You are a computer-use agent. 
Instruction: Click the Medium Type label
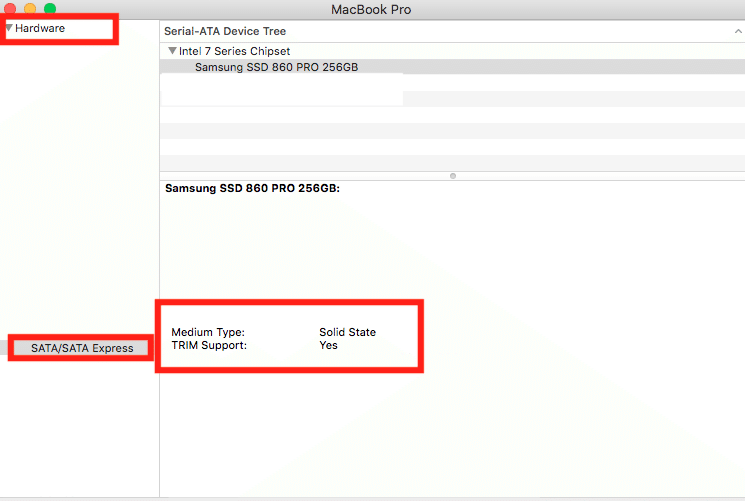pyautogui.click(x=208, y=332)
